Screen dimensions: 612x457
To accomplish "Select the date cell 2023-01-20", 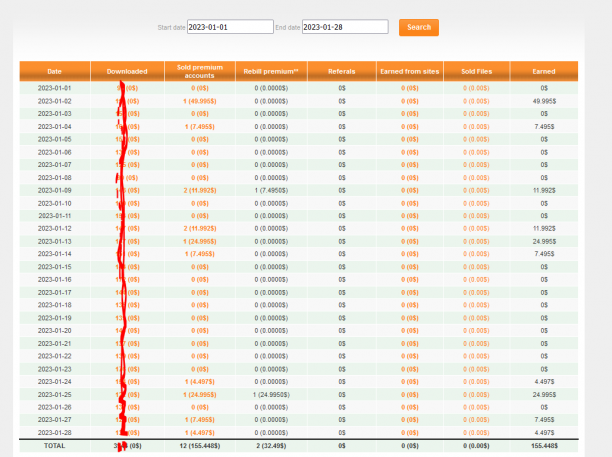I will 55,331.
